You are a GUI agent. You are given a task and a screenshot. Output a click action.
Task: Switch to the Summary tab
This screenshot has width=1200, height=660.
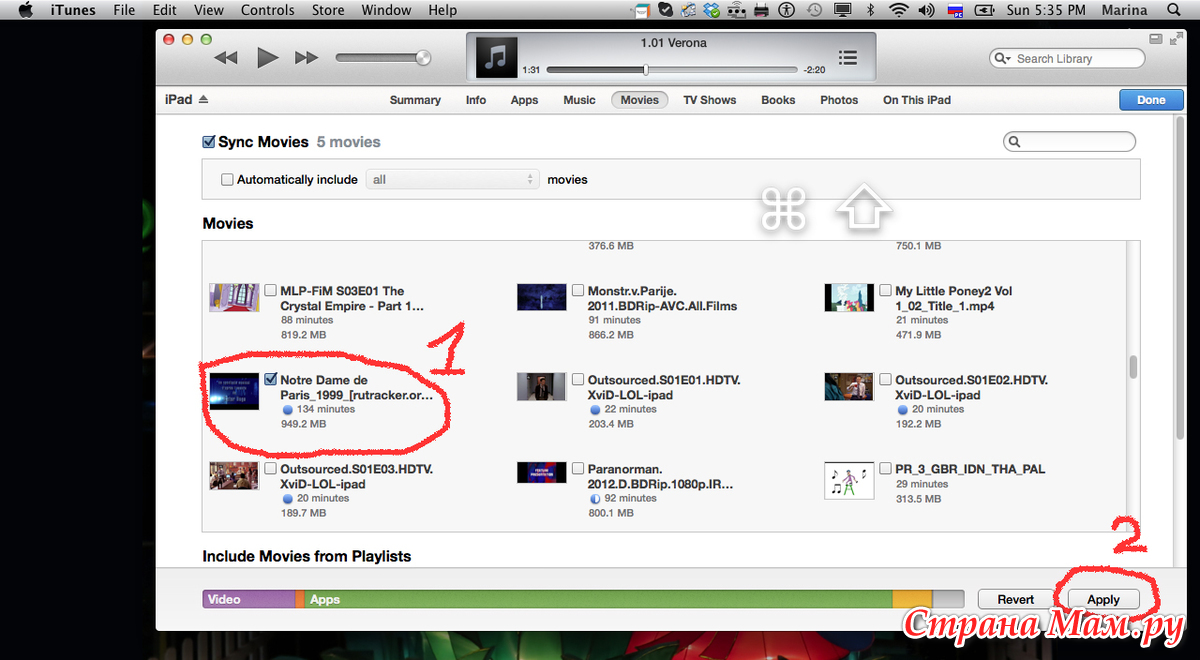coord(415,100)
